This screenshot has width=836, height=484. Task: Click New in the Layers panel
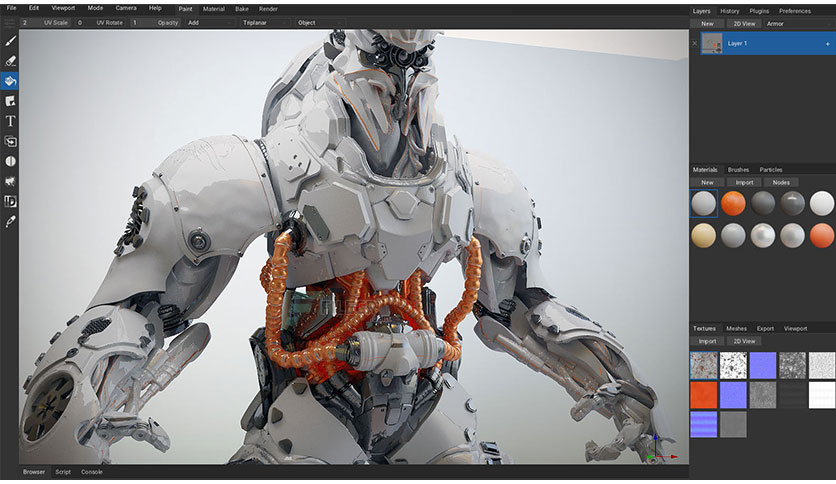point(708,23)
